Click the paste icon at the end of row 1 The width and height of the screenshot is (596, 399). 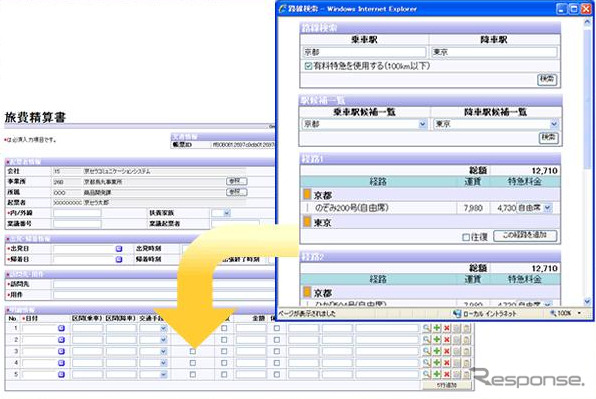coord(466,328)
